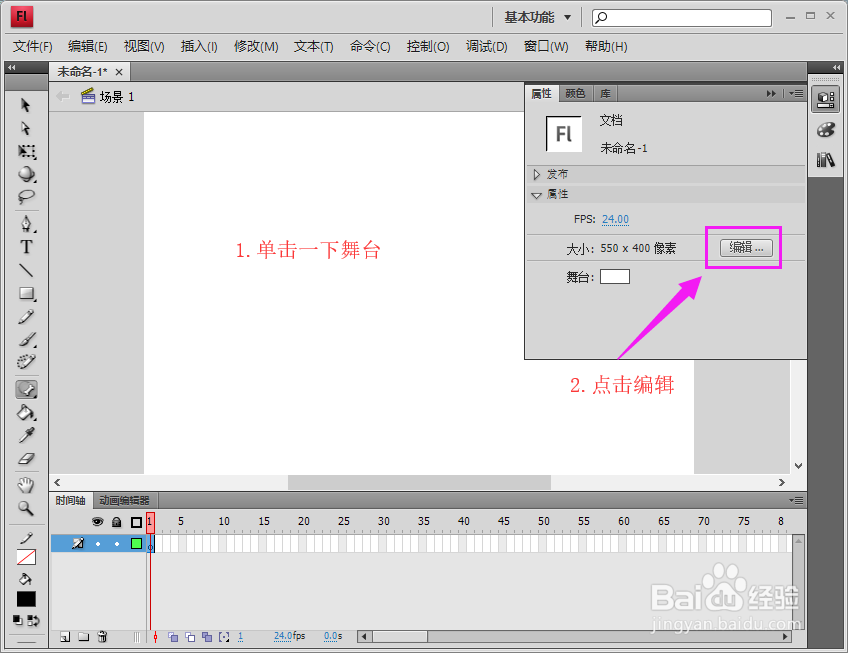Select the Bone tool
This screenshot has height=653, width=848.
click(x=26, y=389)
